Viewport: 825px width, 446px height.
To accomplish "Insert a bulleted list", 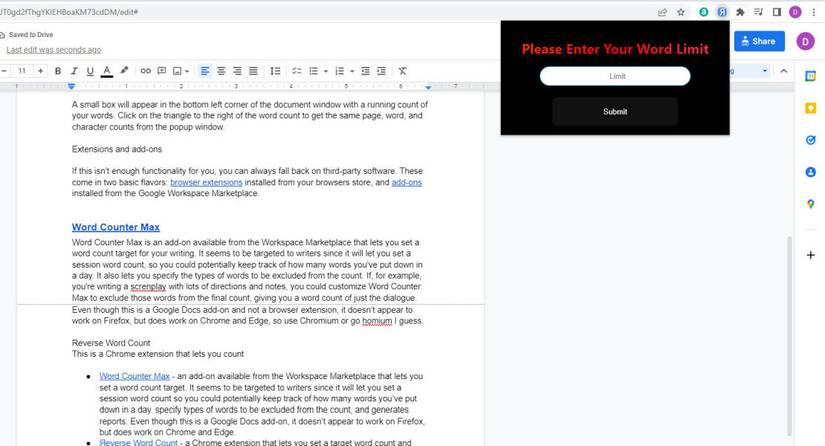I will tap(314, 71).
